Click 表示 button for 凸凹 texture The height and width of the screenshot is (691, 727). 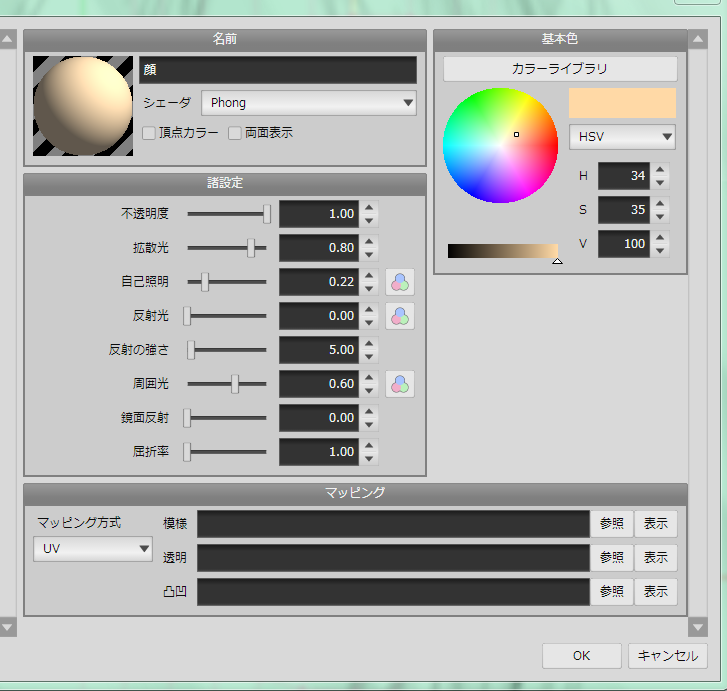[x=656, y=592]
